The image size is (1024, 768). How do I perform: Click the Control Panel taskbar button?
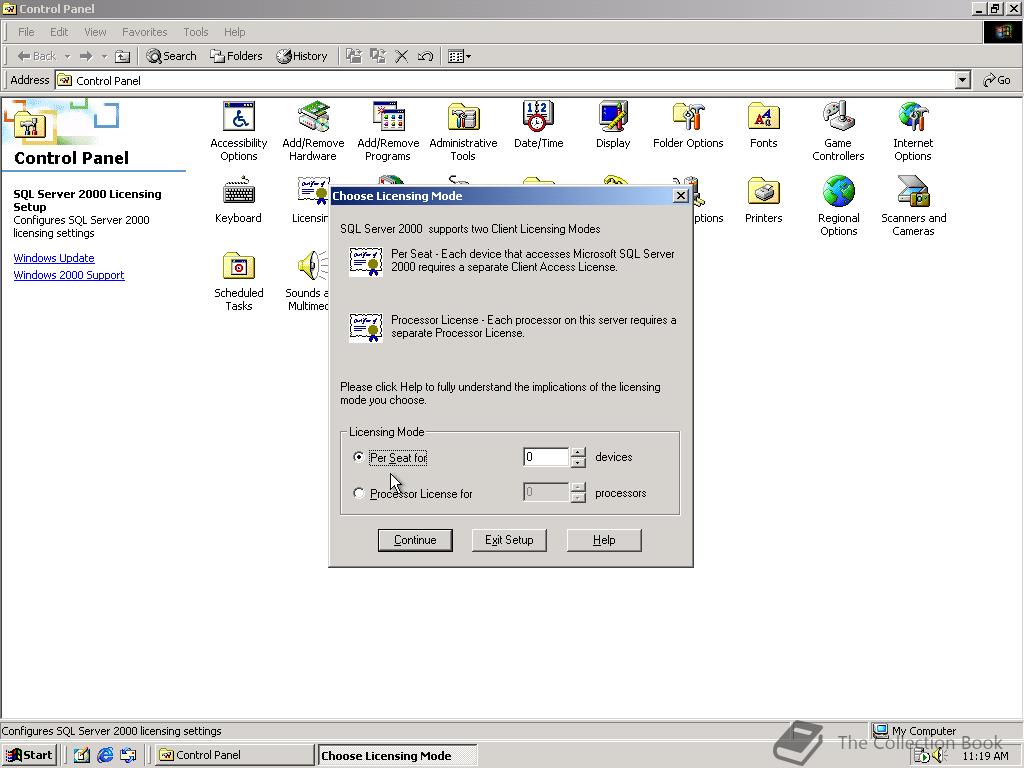click(234, 755)
